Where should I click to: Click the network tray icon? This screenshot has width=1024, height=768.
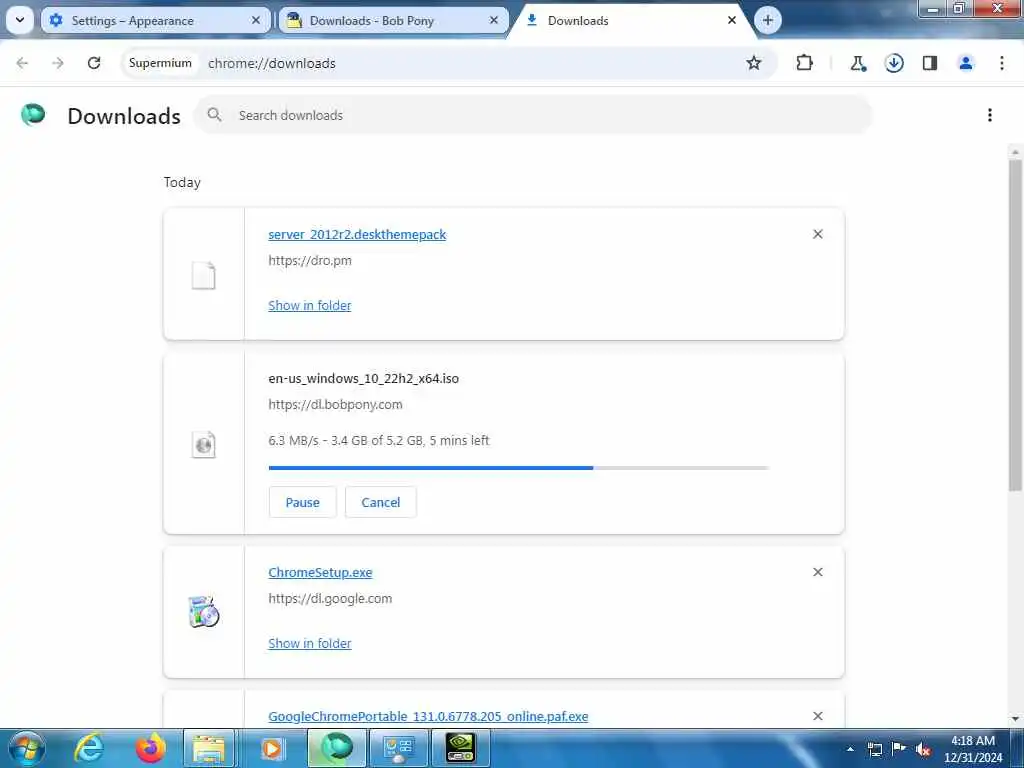coord(874,749)
